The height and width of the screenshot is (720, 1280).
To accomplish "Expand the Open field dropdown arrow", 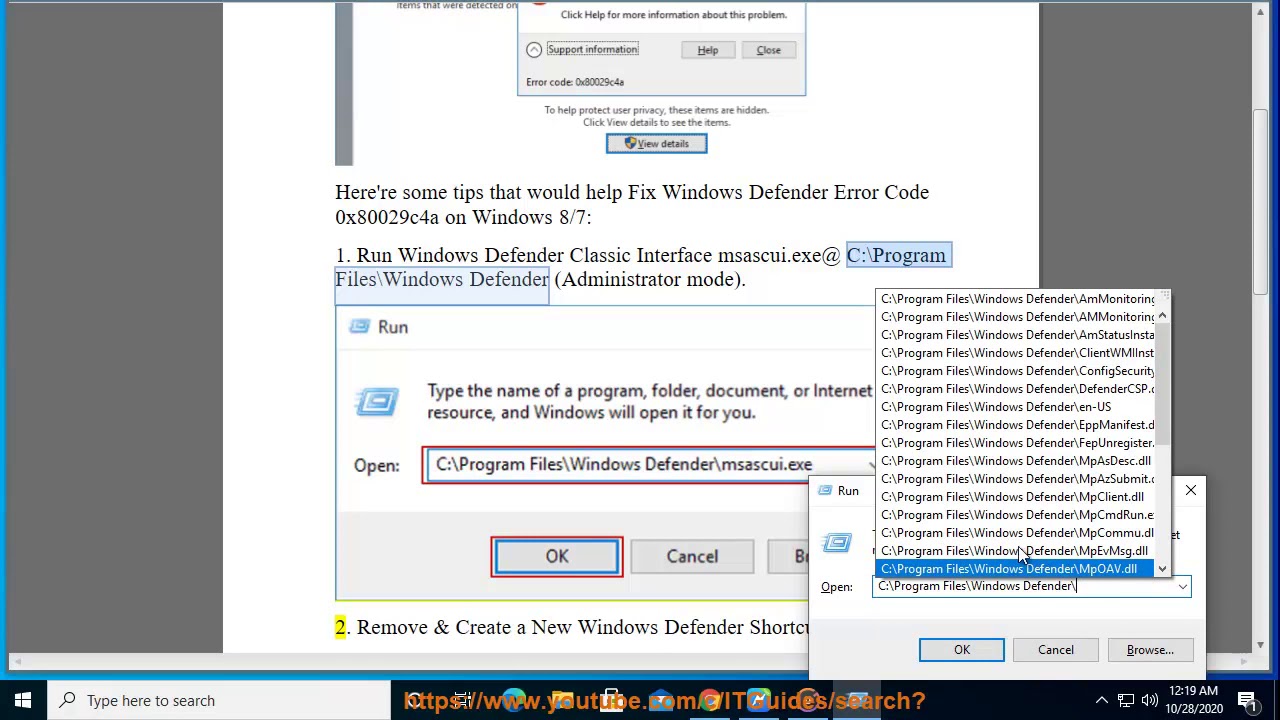I will pos(1182,587).
